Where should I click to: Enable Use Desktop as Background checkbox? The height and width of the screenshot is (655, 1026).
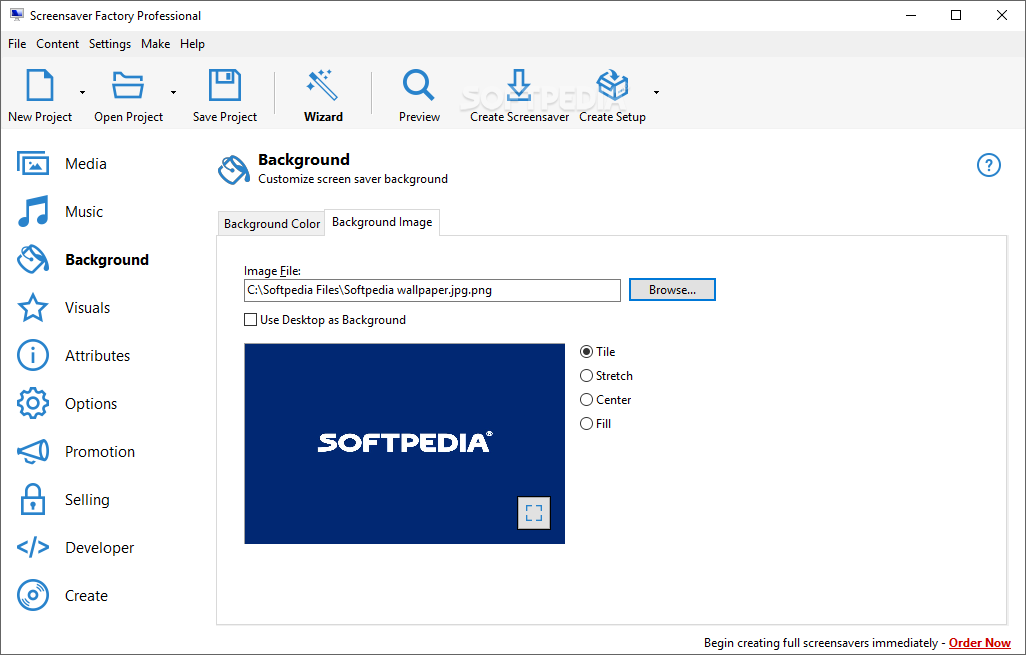[x=250, y=319]
